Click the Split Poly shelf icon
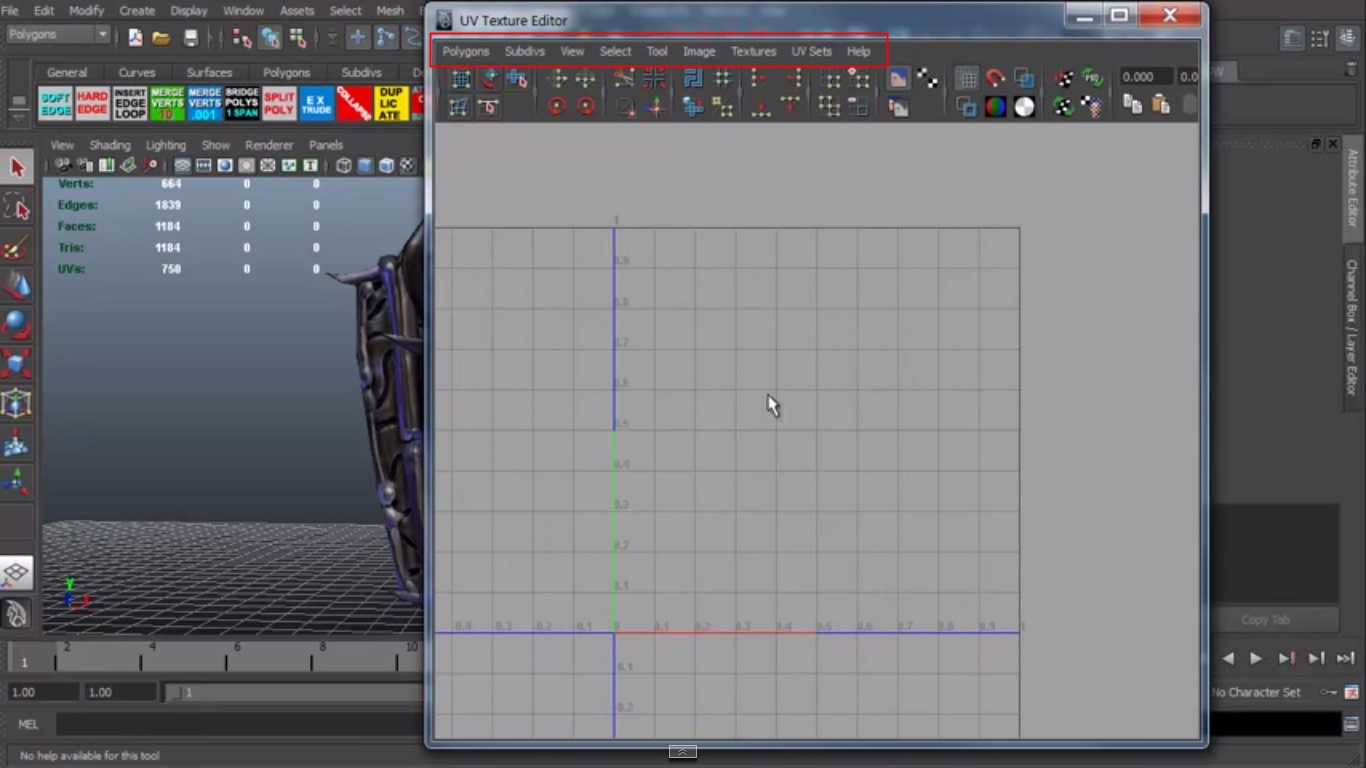This screenshot has height=768, width=1366. [279, 104]
